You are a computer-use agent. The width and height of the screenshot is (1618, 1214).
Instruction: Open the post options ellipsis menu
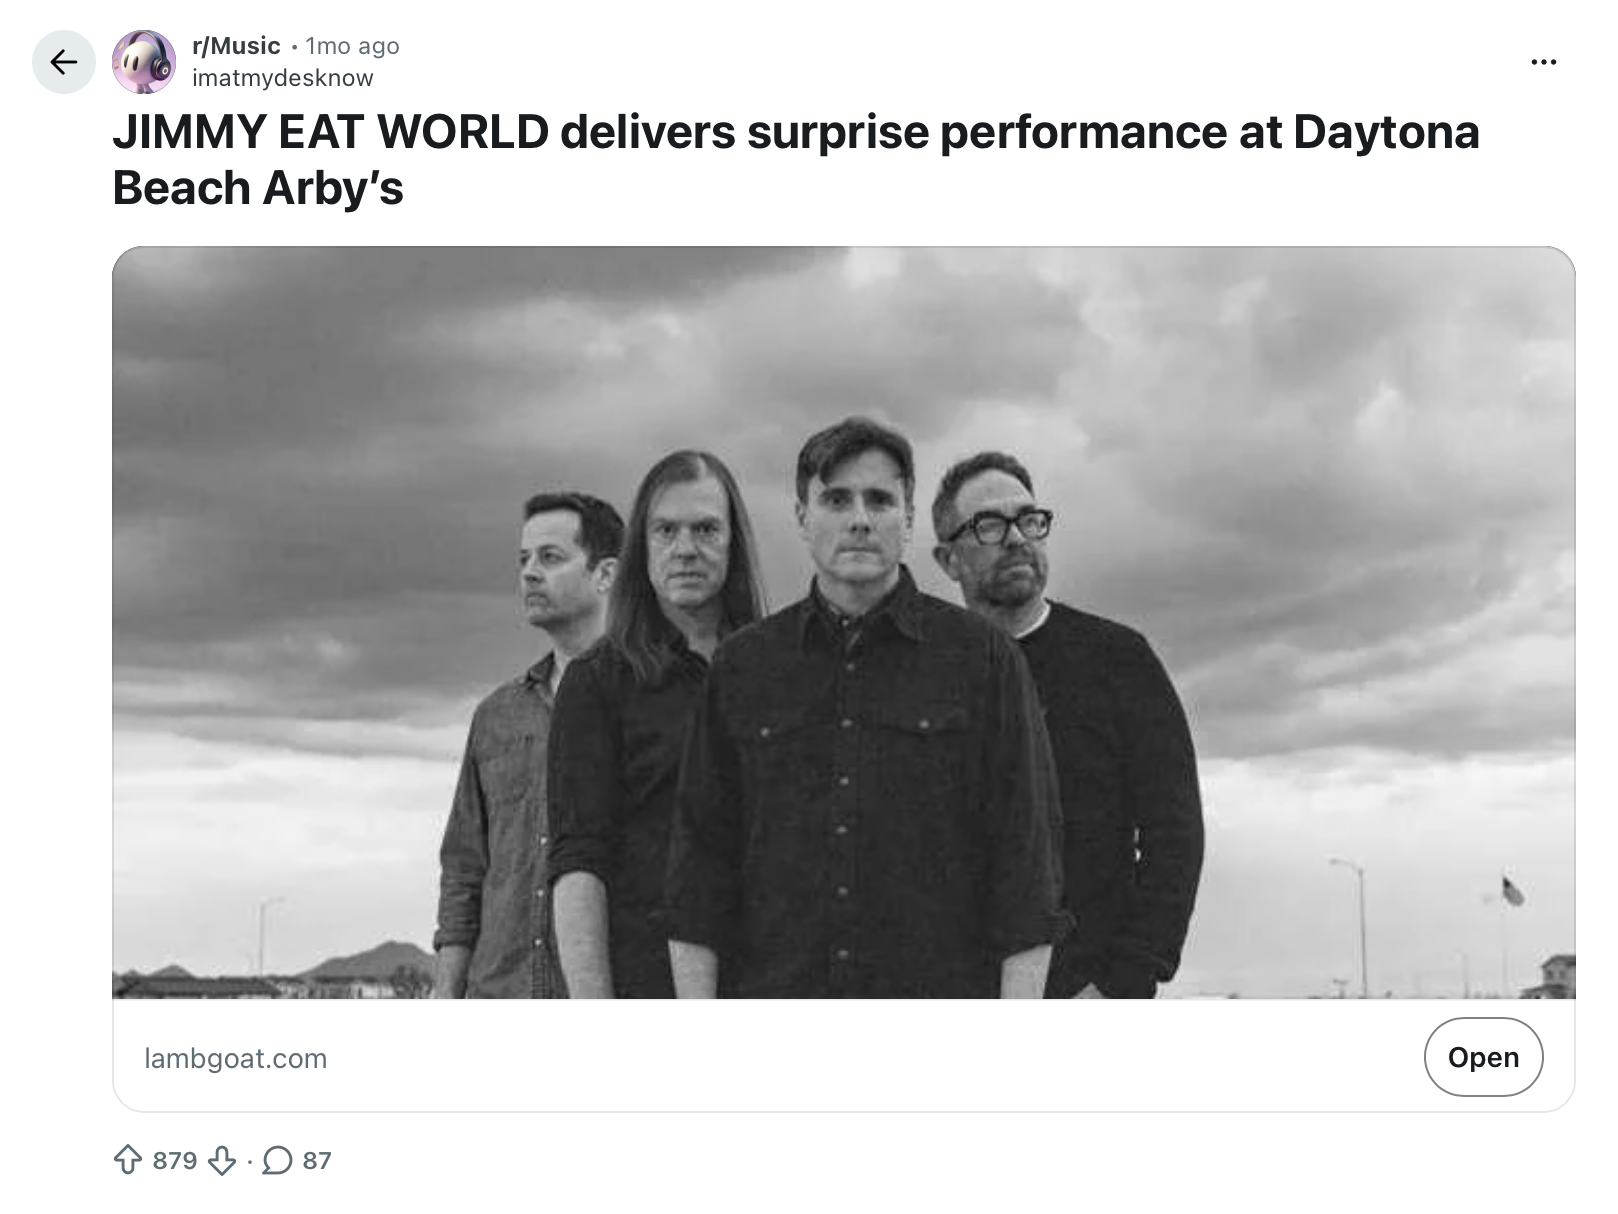tap(1543, 62)
